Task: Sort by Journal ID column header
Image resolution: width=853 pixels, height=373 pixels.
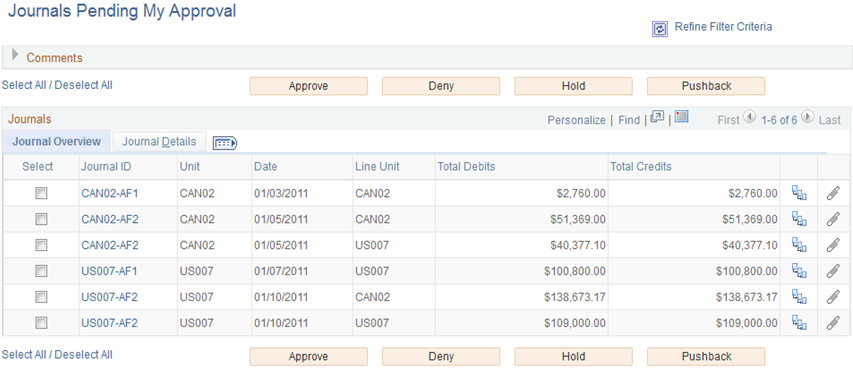Action: [x=106, y=167]
